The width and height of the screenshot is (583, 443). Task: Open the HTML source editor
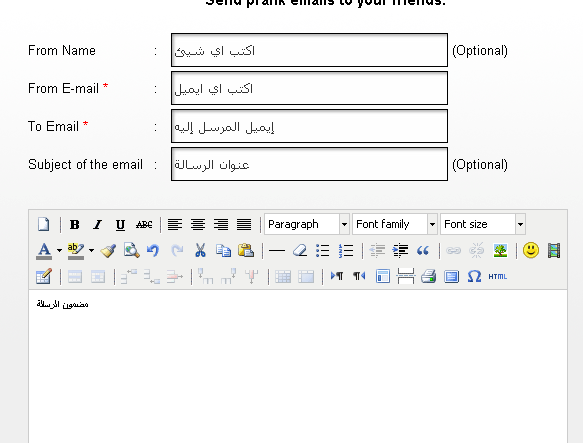click(497, 276)
